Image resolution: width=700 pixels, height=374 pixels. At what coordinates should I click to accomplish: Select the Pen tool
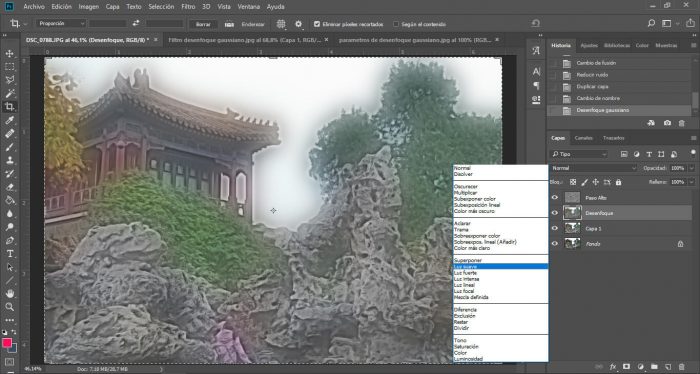click(9, 240)
